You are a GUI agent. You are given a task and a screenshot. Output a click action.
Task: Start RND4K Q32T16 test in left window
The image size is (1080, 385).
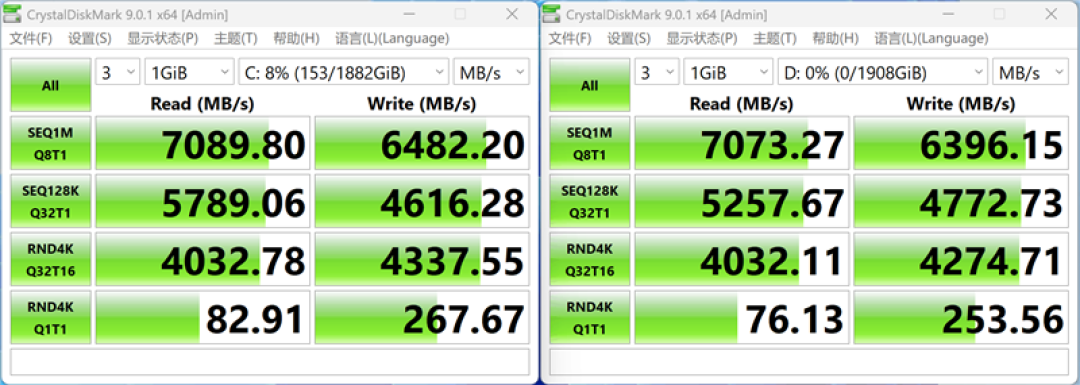click(50, 260)
